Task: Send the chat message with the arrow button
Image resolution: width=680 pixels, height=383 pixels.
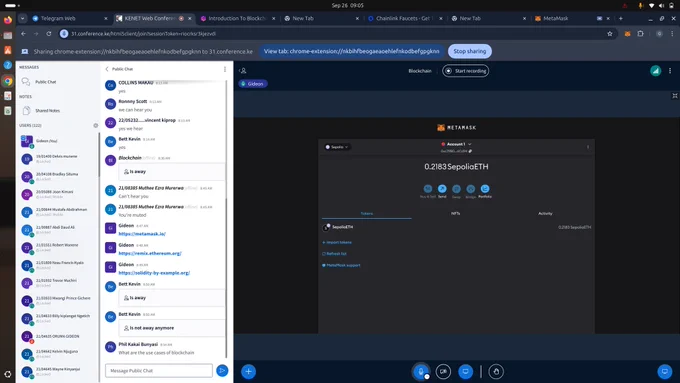Action: click(222, 371)
